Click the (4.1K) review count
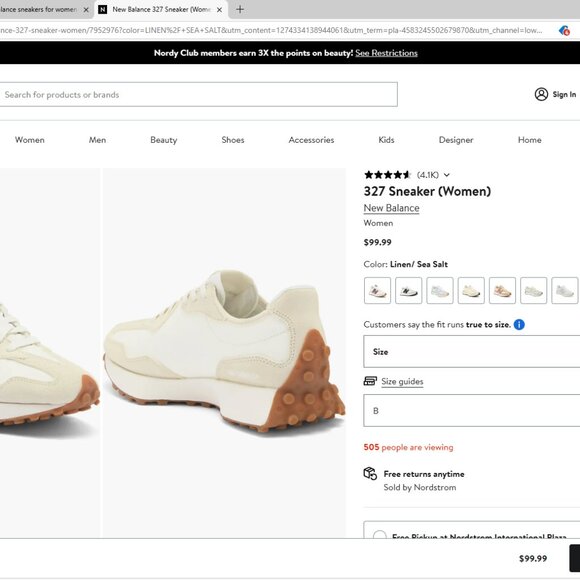580x580 pixels. (428, 175)
